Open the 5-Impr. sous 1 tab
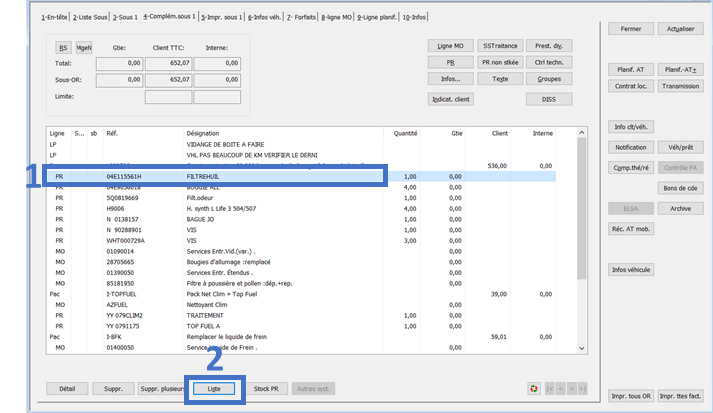The image size is (713, 413). (222, 17)
